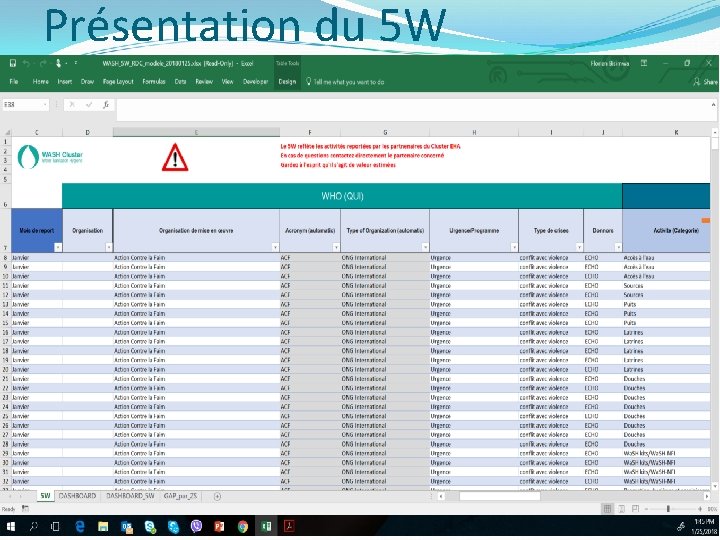The height and width of the screenshot is (540, 720).
Task: Click inside the formula bar
Action: point(413,110)
